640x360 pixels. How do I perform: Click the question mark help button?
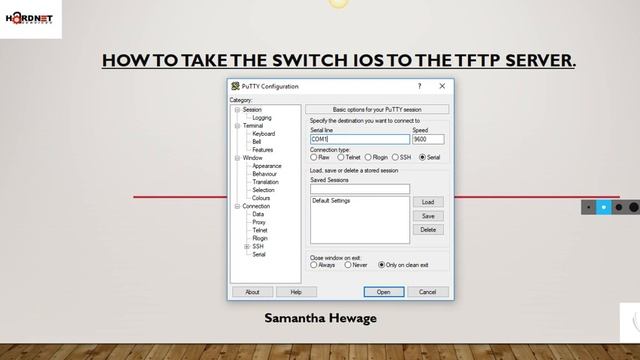point(419,86)
